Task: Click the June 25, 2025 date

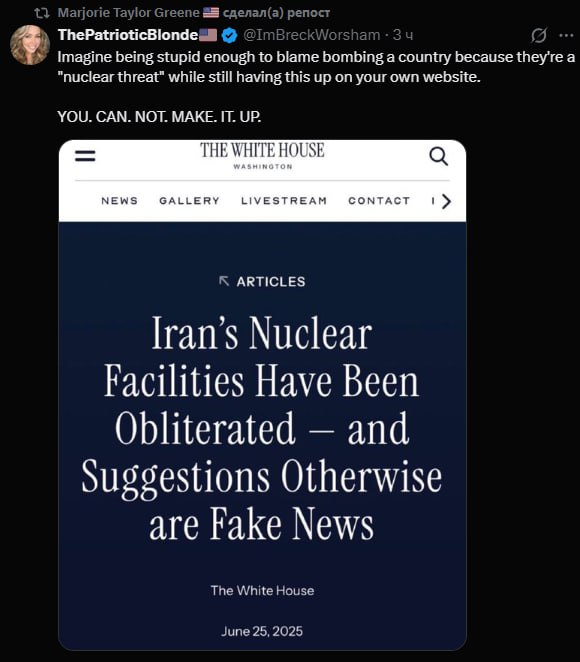Action: click(x=262, y=631)
